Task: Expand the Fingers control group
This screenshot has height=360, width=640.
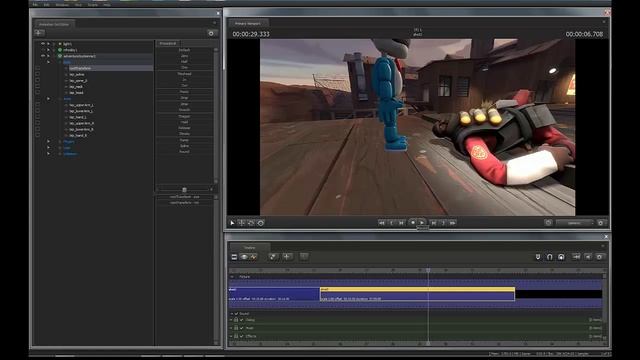Action: [49, 142]
